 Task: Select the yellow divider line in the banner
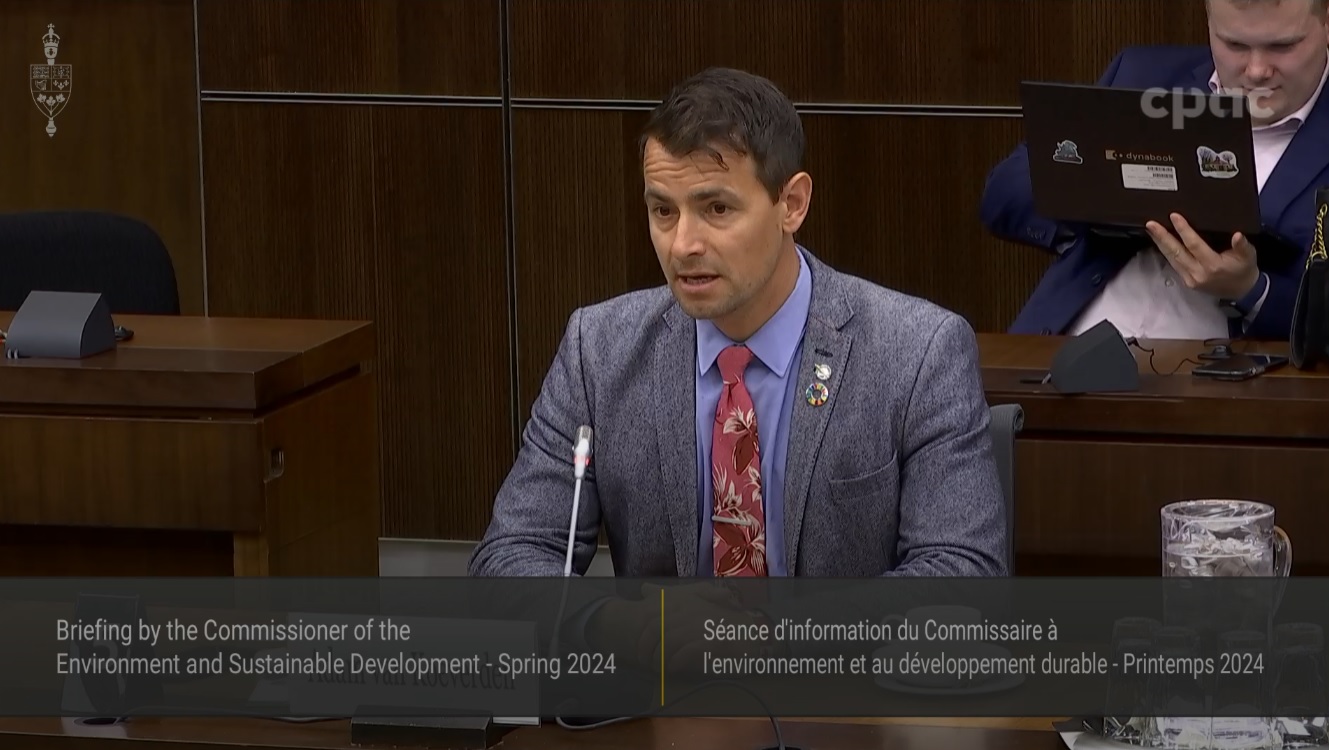661,645
